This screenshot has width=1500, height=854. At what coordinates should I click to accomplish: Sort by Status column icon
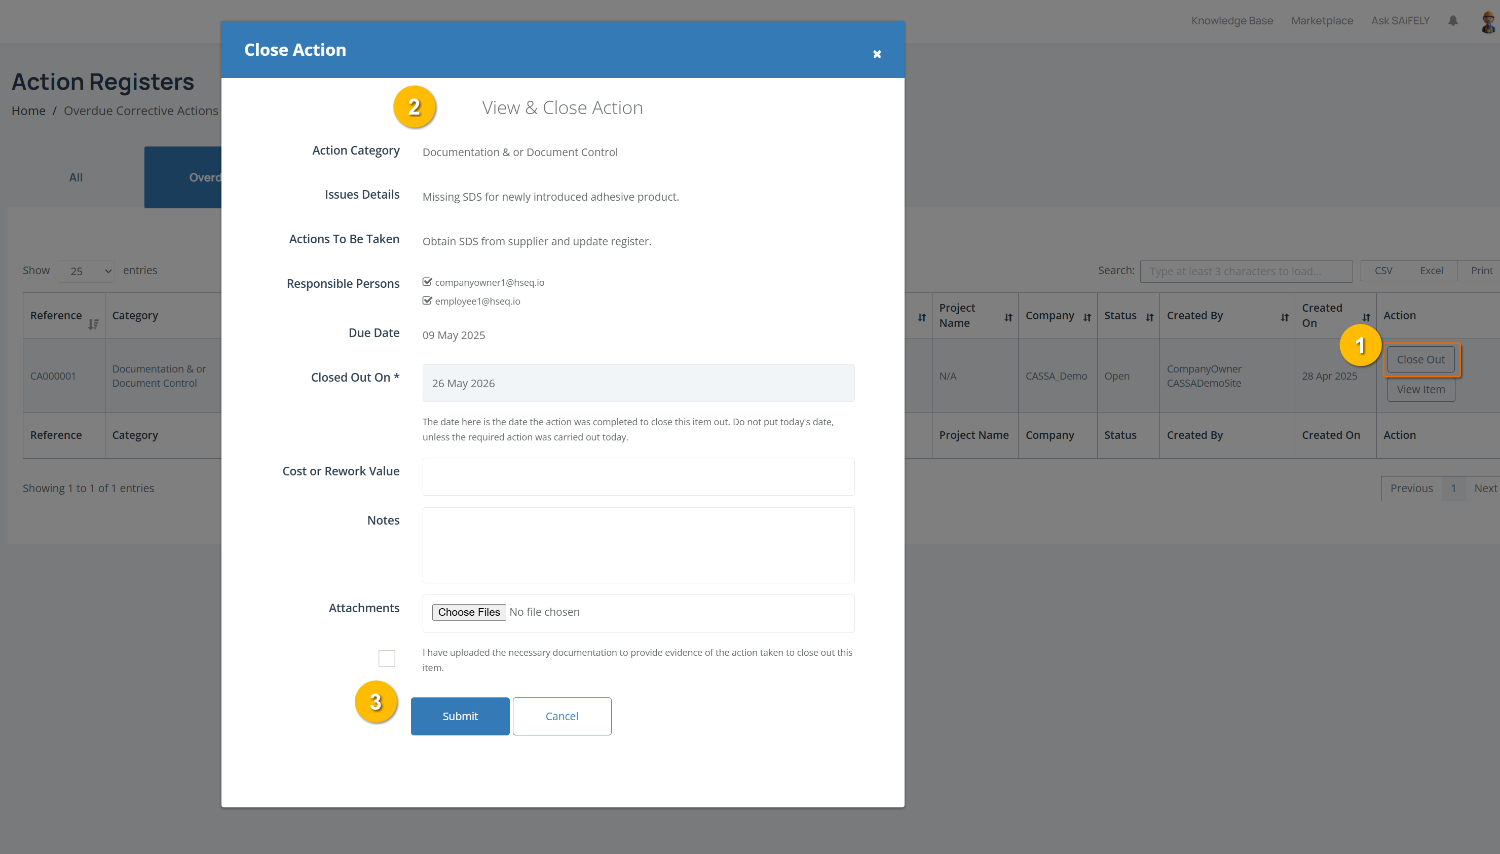1150,317
